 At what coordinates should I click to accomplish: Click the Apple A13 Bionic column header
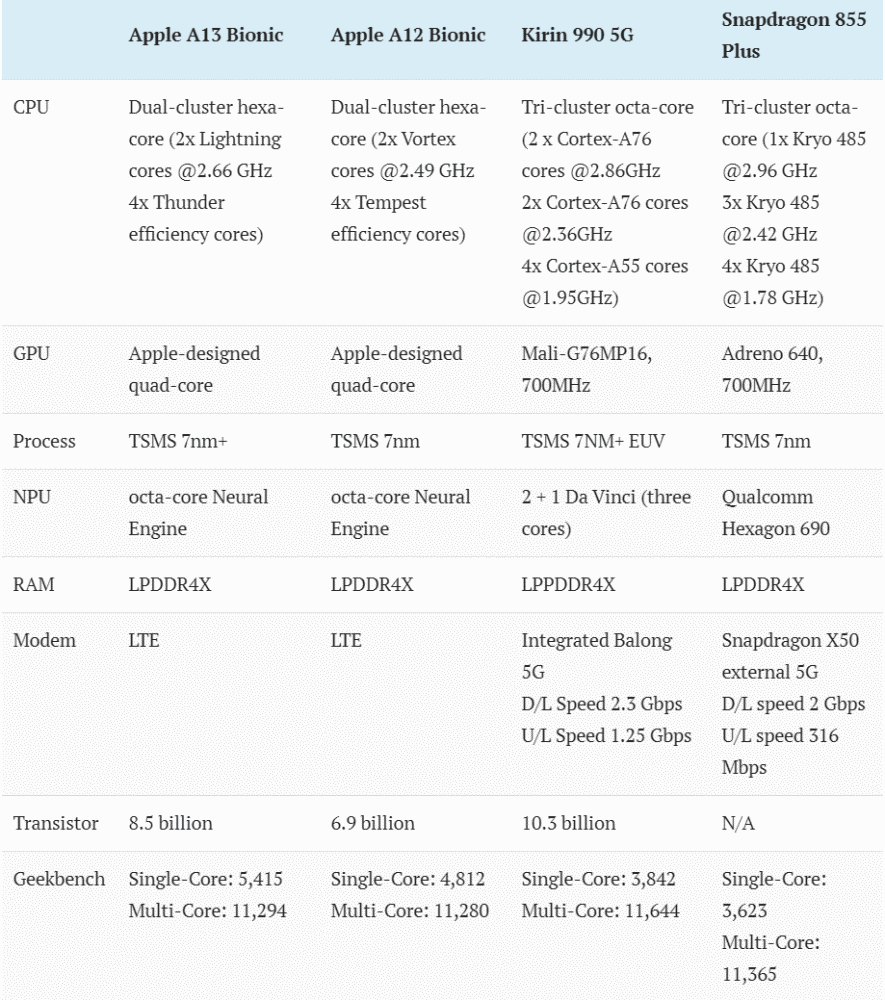[206, 35]
